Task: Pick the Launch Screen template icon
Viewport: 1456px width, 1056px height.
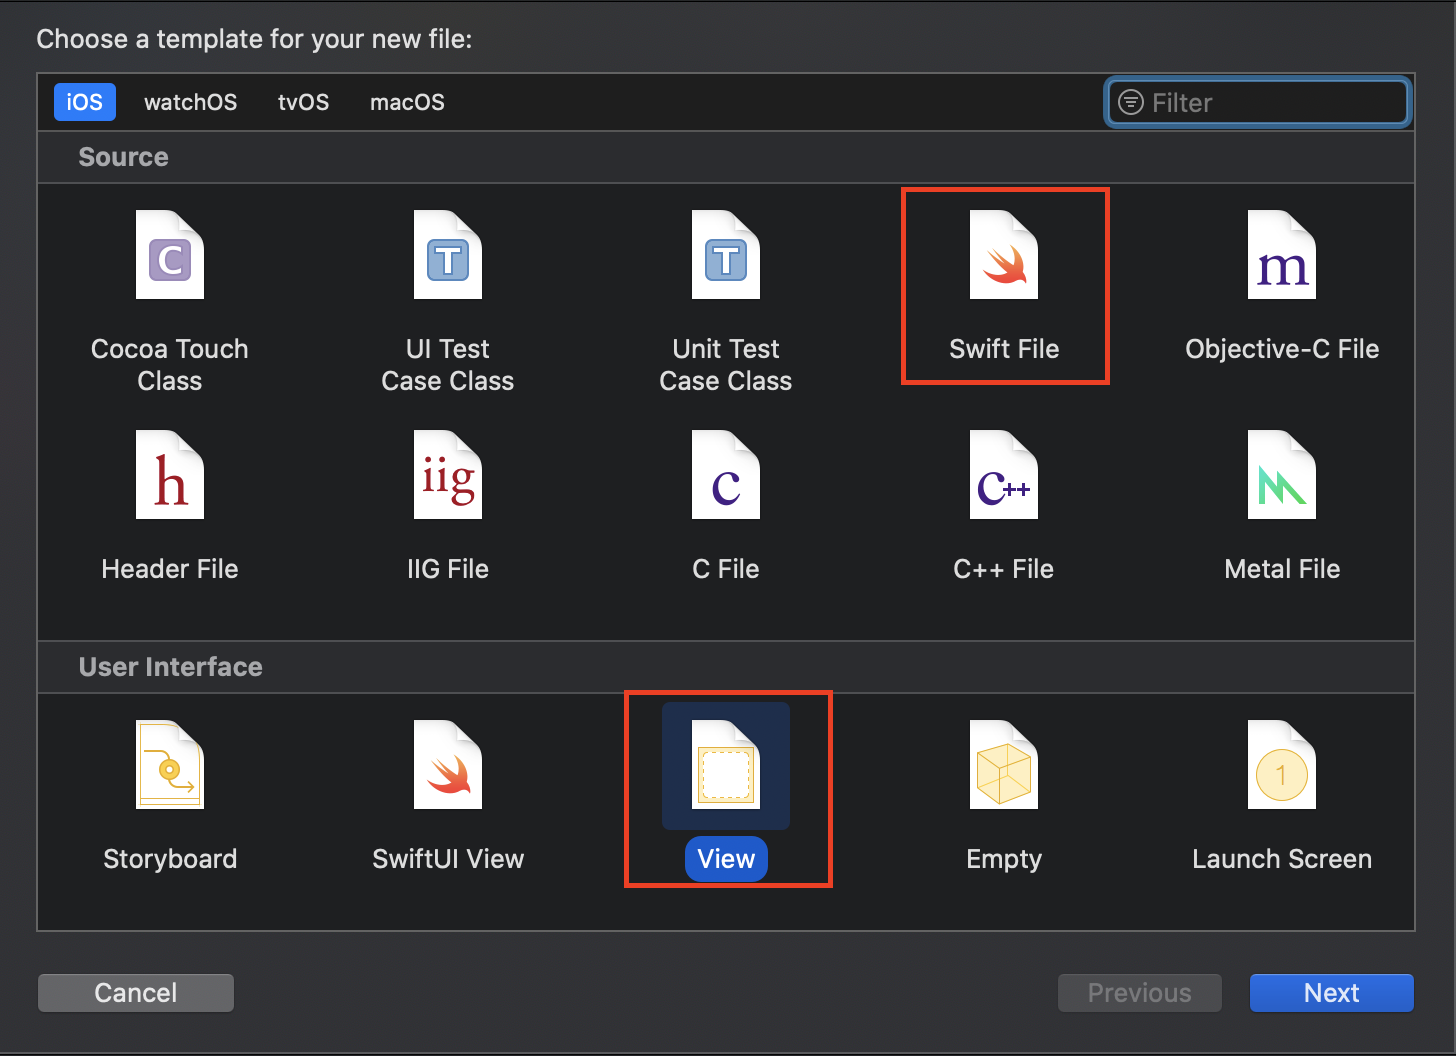Action: coord(1282,764)
